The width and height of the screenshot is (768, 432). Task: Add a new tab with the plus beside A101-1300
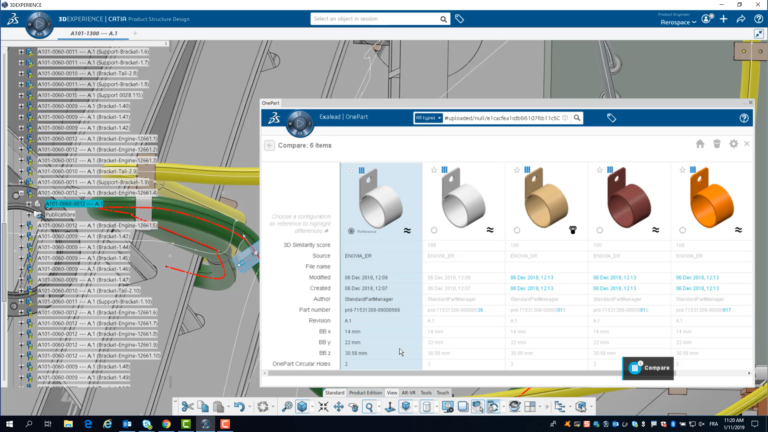click(x=135, y=33)
